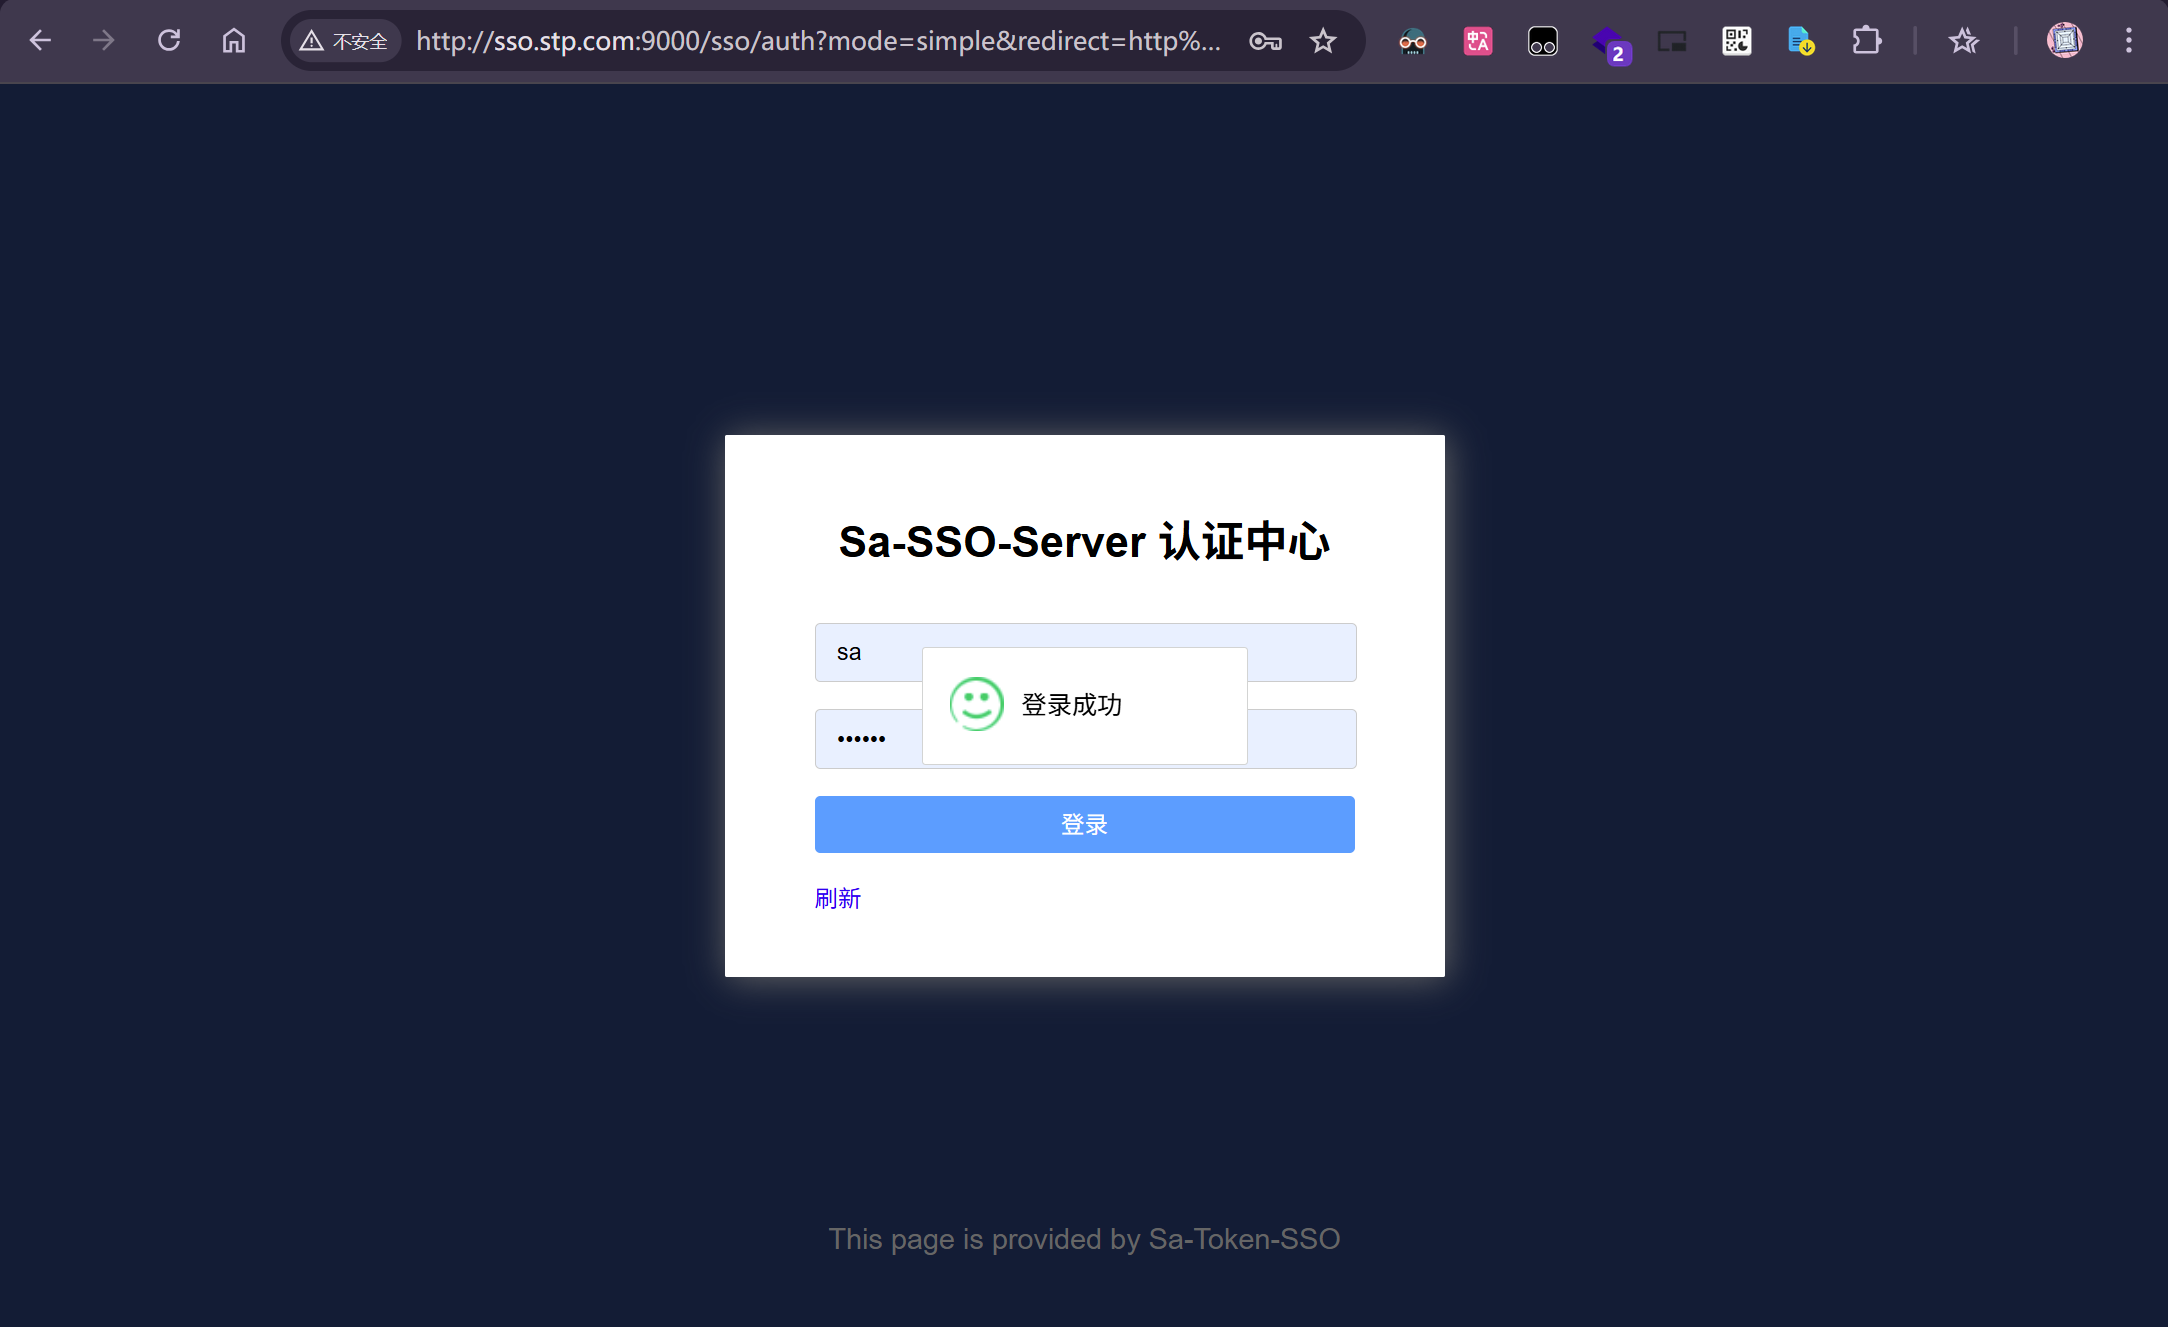The height and width of the screenshot is (1327, 2168).
Task: Open the purple extension with badge 2
Action: tap(1608, 43)
